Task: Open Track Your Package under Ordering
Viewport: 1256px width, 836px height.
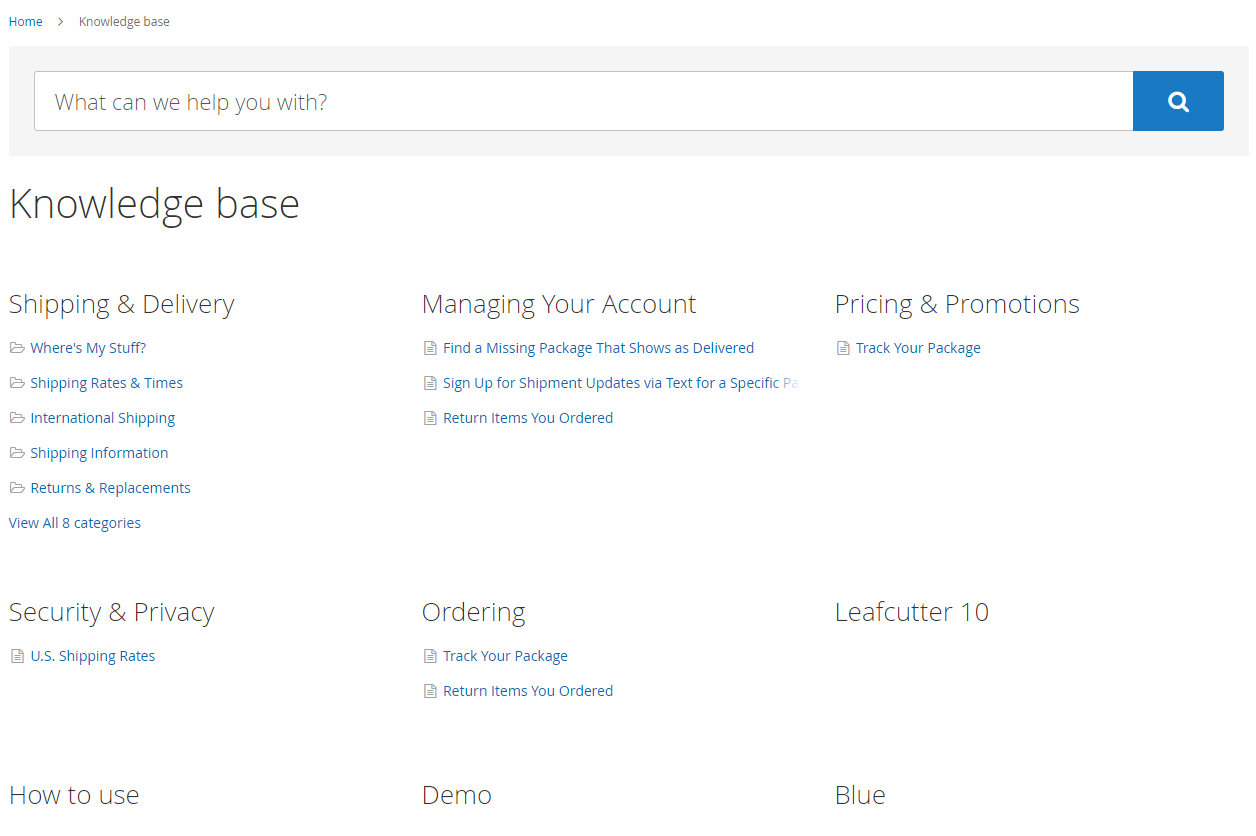Action: [505, 656]
